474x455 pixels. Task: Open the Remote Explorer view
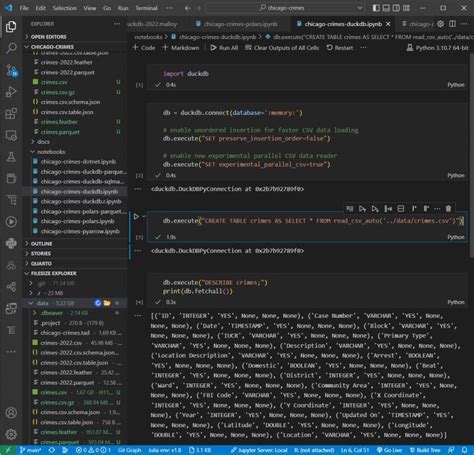tap(11, 135)
